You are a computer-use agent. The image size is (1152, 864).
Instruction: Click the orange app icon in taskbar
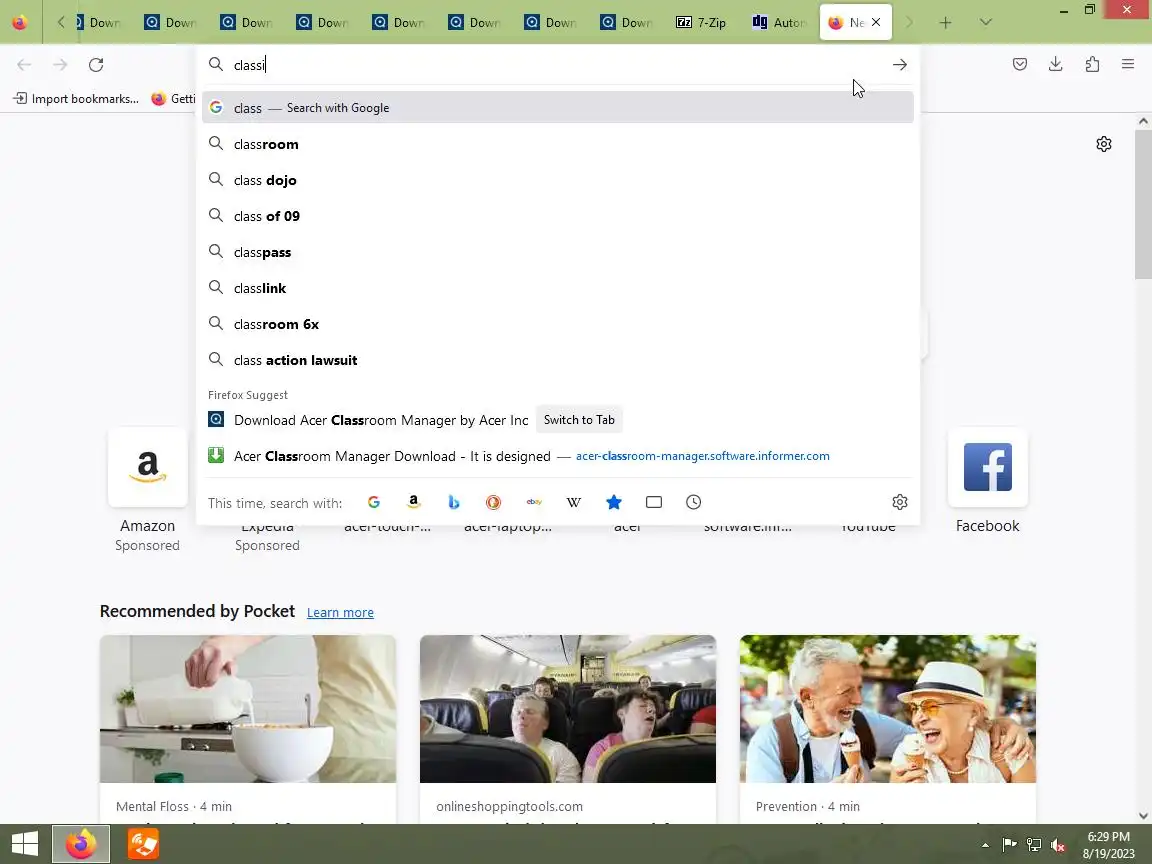tap(143, 844)
